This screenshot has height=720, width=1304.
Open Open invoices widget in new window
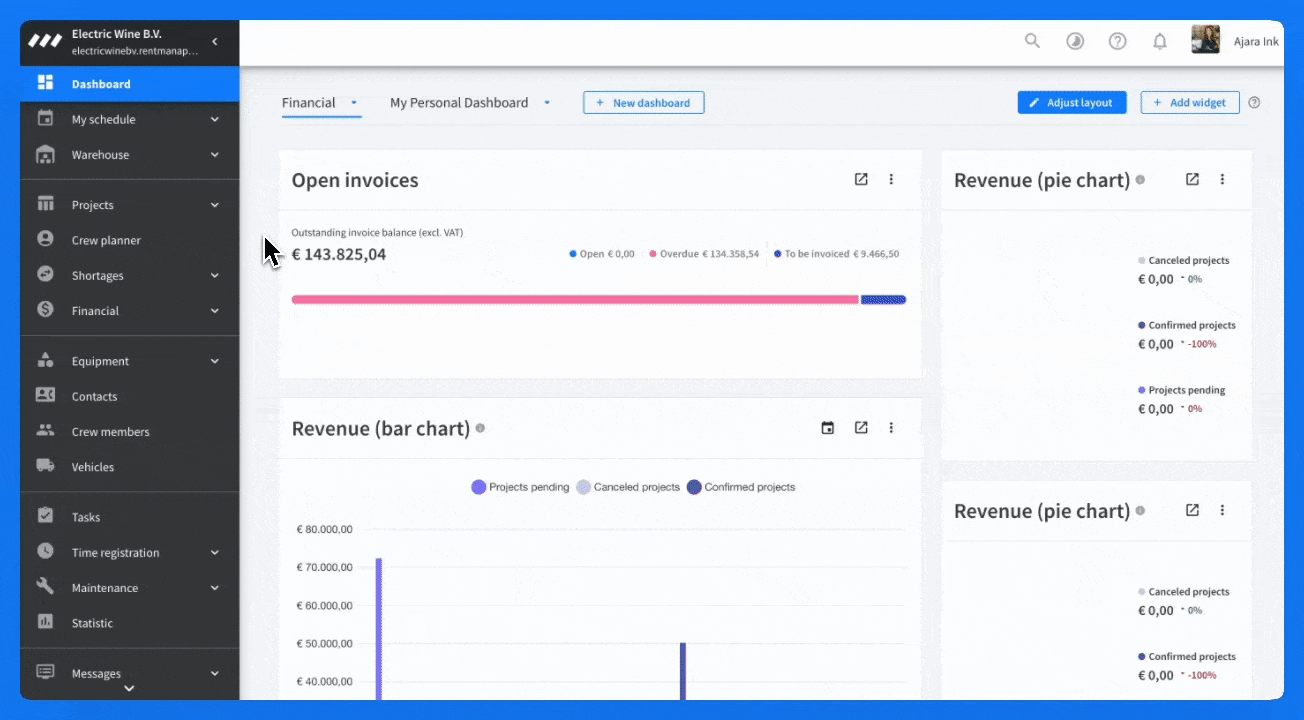click(861, 179)
